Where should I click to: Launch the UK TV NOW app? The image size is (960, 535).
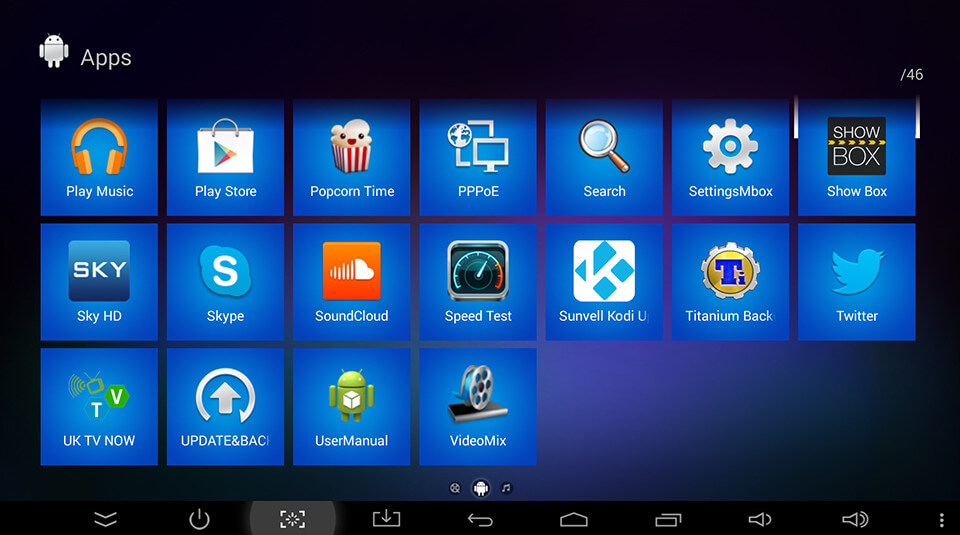(x=99, y=406)
